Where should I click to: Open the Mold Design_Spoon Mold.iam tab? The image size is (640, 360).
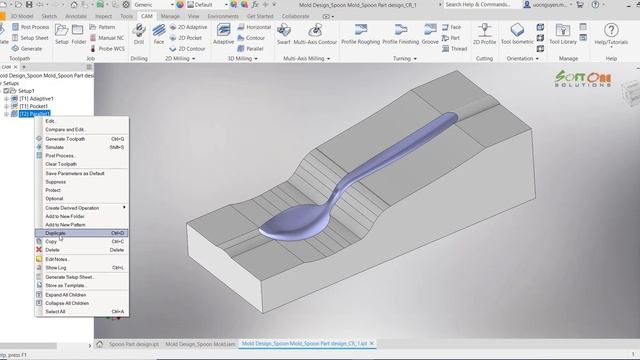(200, 344)
